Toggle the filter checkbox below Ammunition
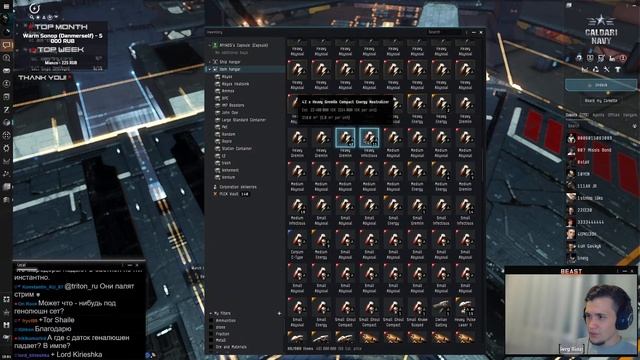Image resolution: width=640 pixels, height=360 pixels. click(x=211, y=327)
